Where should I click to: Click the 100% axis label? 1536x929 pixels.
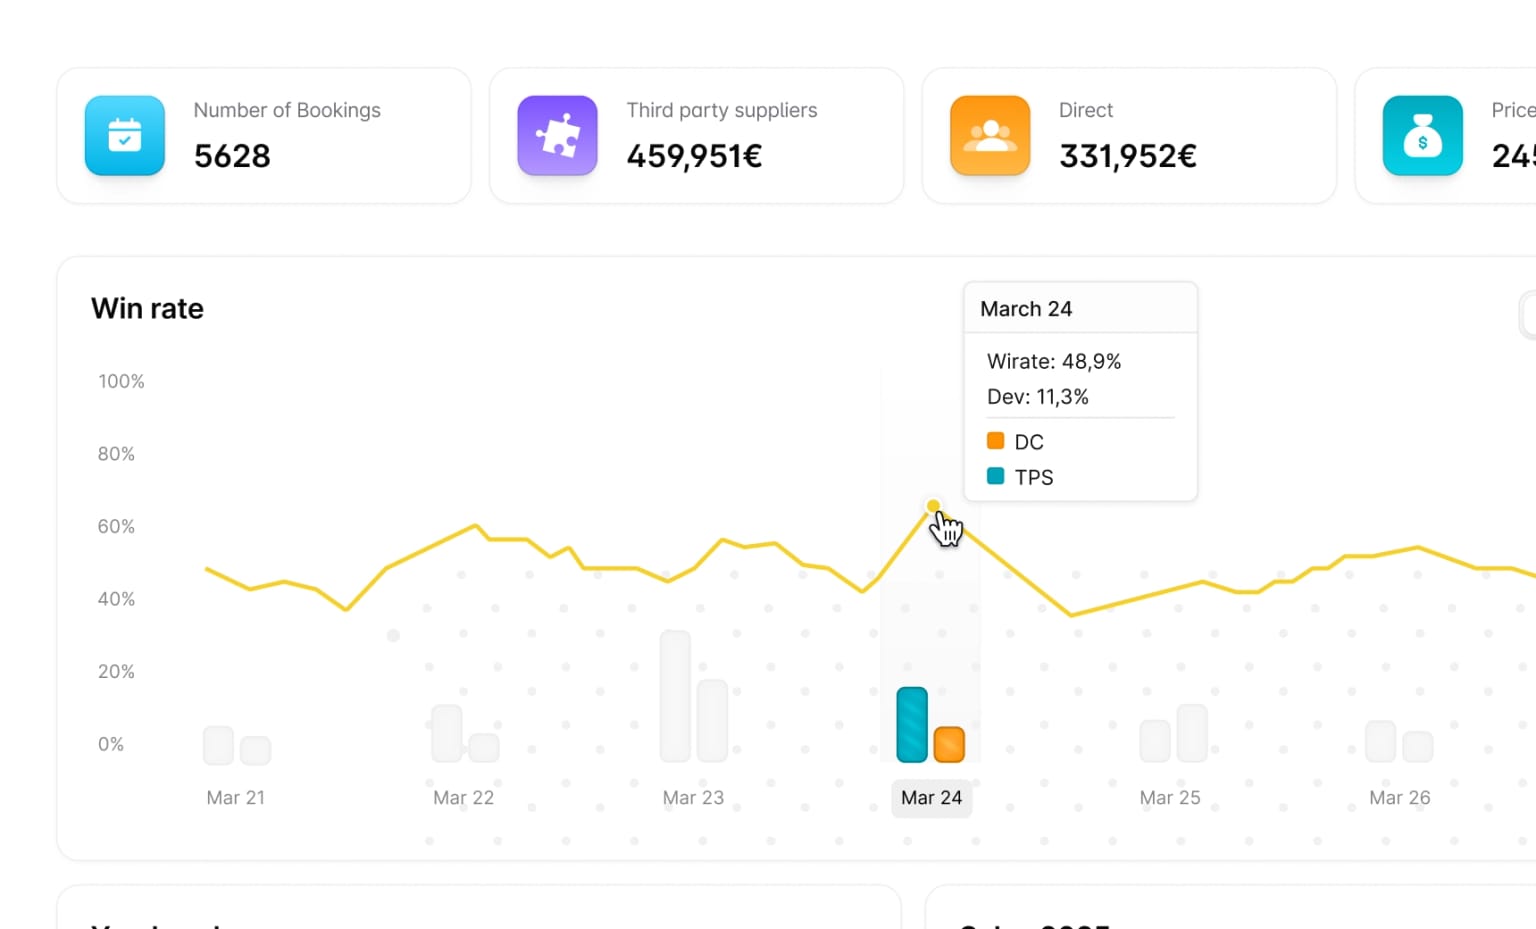pos(120,381)
